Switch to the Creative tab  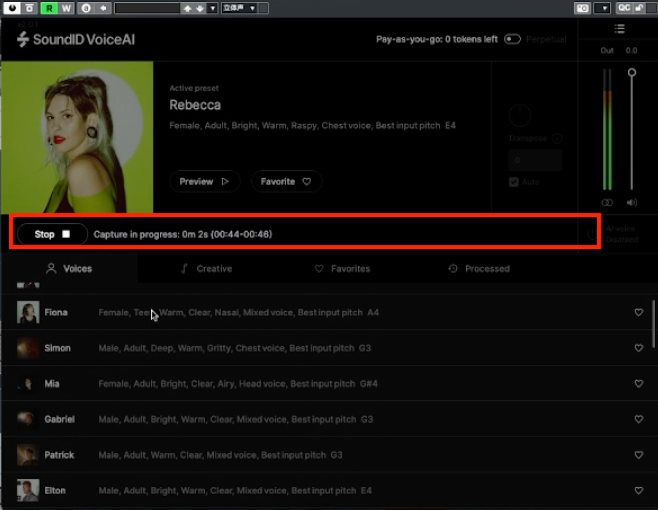206,269
